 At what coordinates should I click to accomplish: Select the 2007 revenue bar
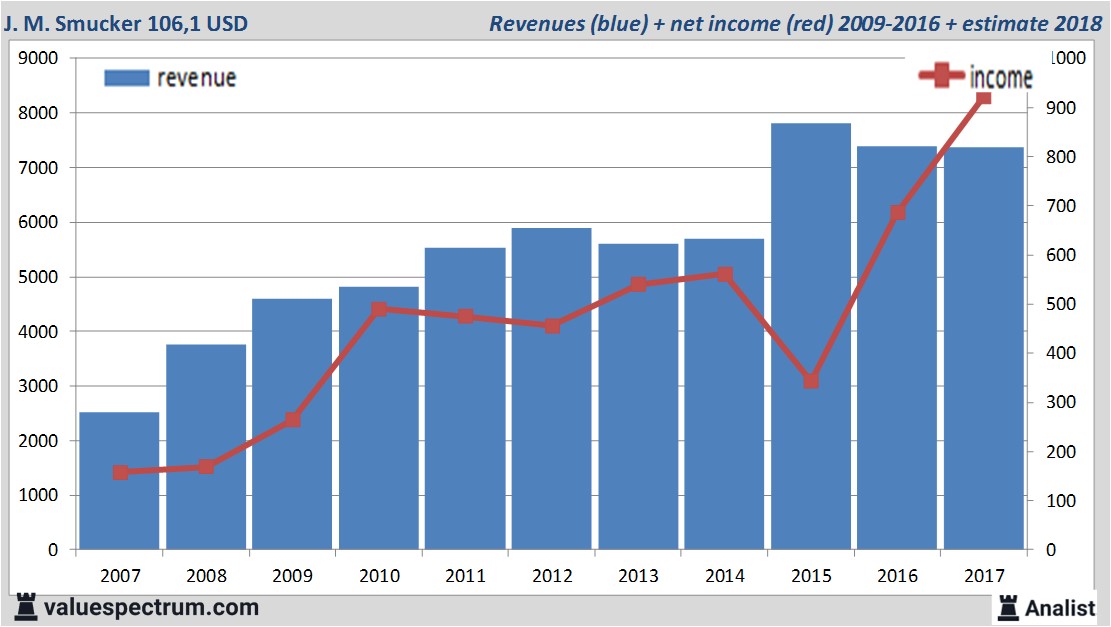119,481
